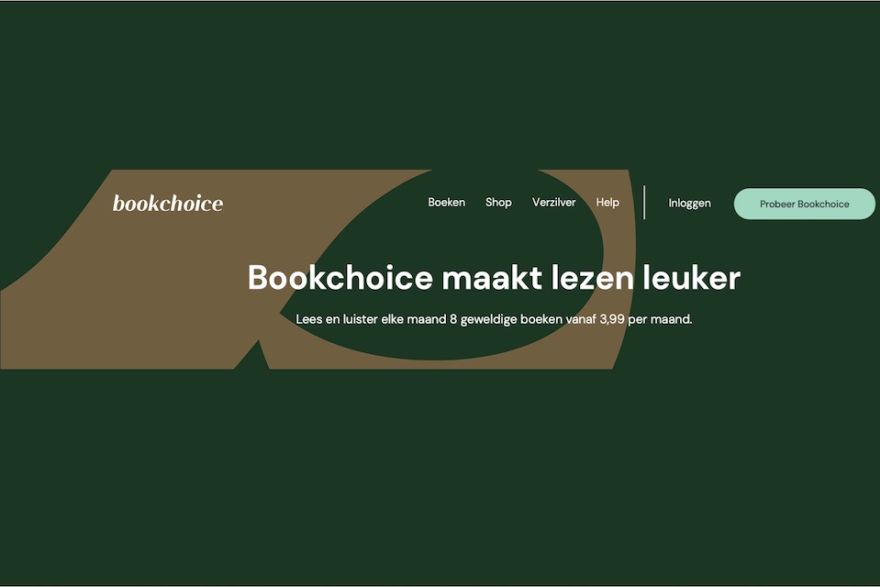Go to the Verzilver page

pyautogui.click(x=554, y=202)
